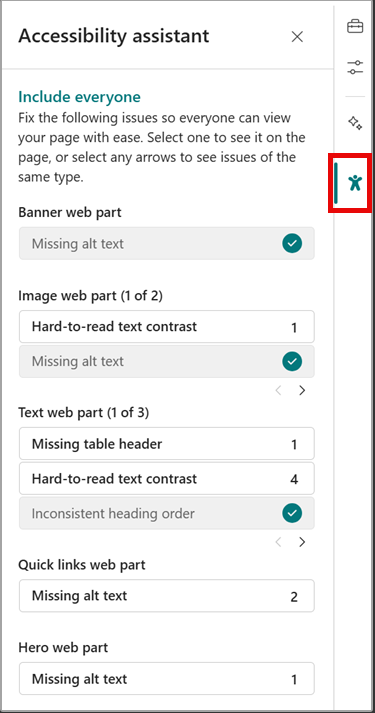Open Quick links Missing alt text issue
Screen dimensions: 375x713
click(x=166, y=596)
